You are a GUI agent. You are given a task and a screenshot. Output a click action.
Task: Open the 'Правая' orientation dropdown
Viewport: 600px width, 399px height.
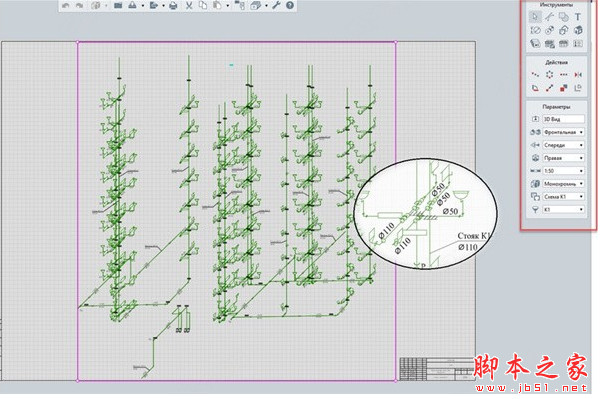(563, 158)
